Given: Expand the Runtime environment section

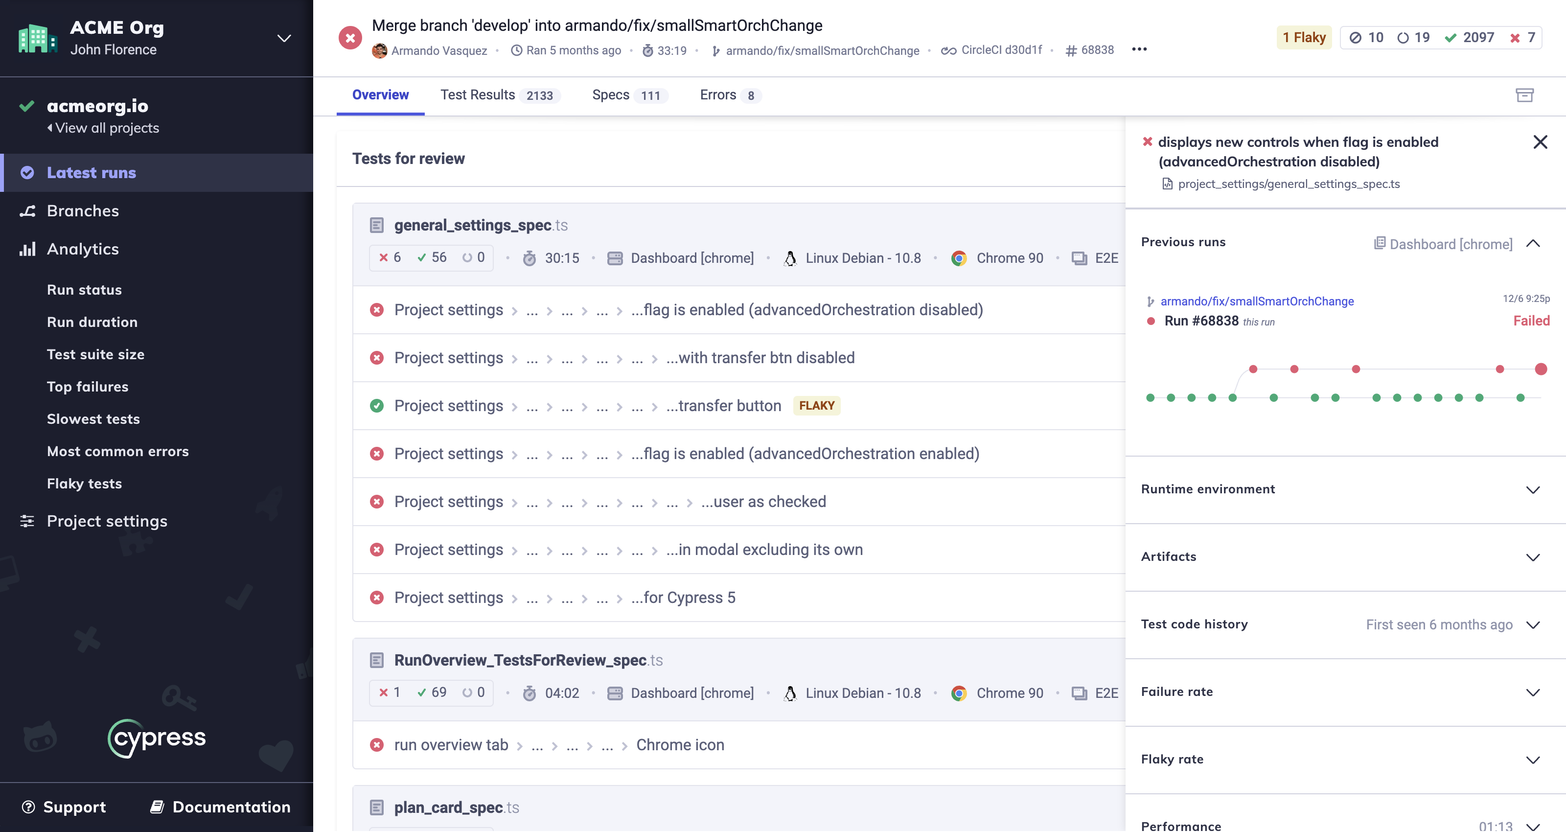Looking at the screenshot, I should (x=1532, y=489).
